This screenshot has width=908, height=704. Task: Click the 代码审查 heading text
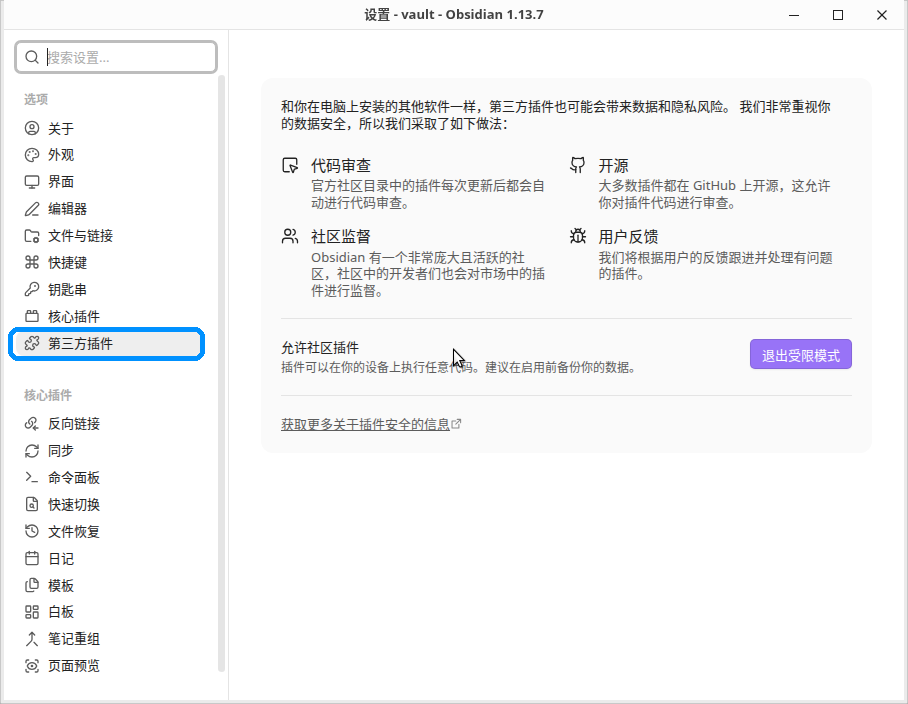click(x=341, y=166)
